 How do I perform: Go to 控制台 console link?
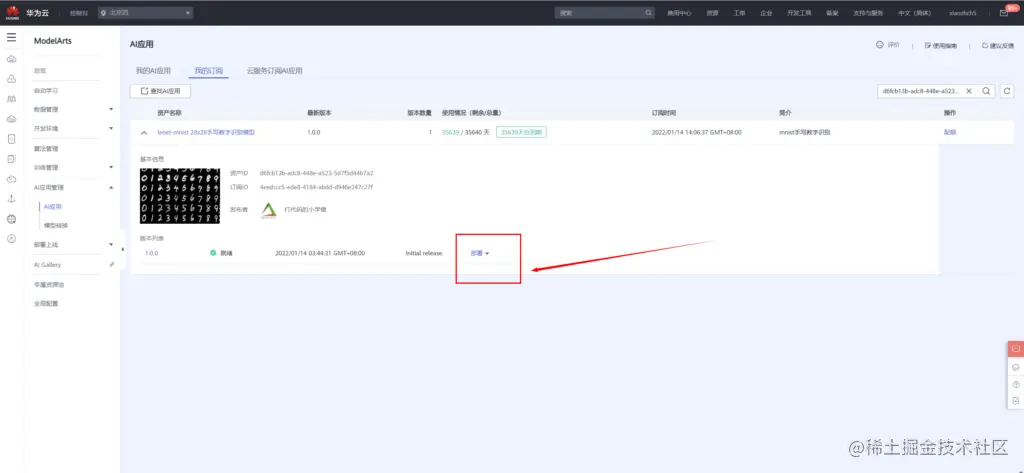pos(78,13)
